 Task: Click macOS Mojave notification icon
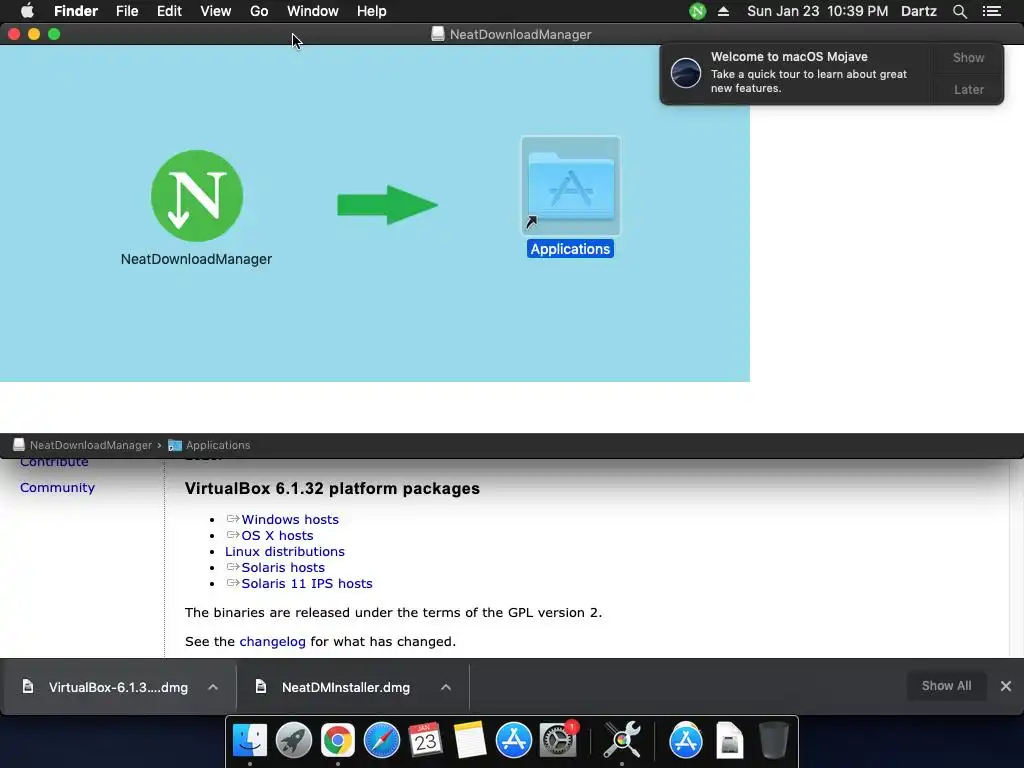686,72
